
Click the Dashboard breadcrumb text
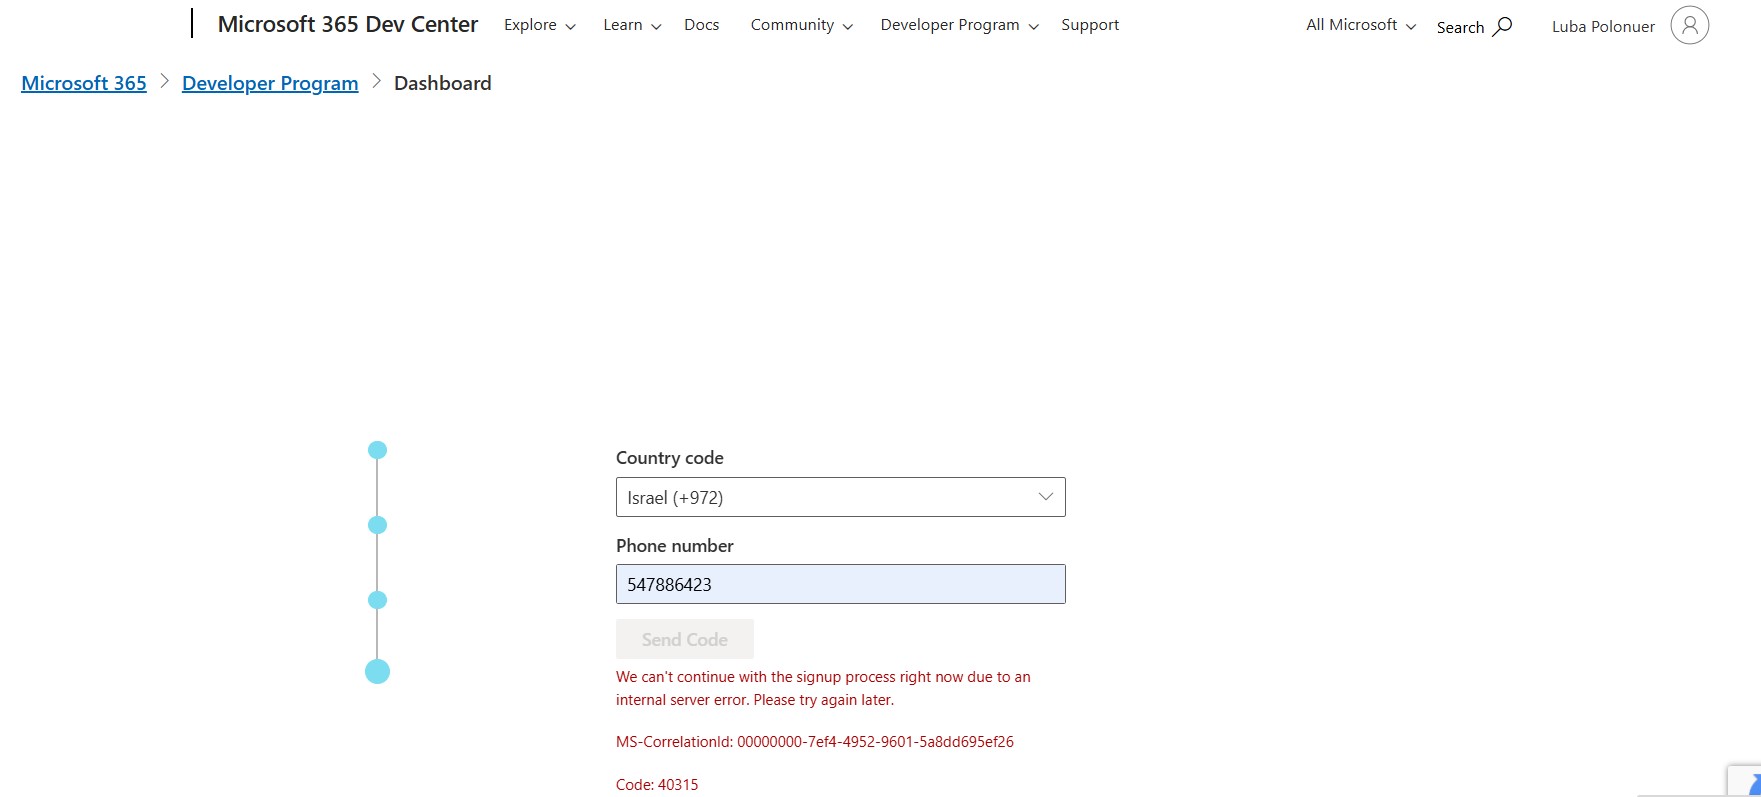pyautogui.click(x=443, y=83)
